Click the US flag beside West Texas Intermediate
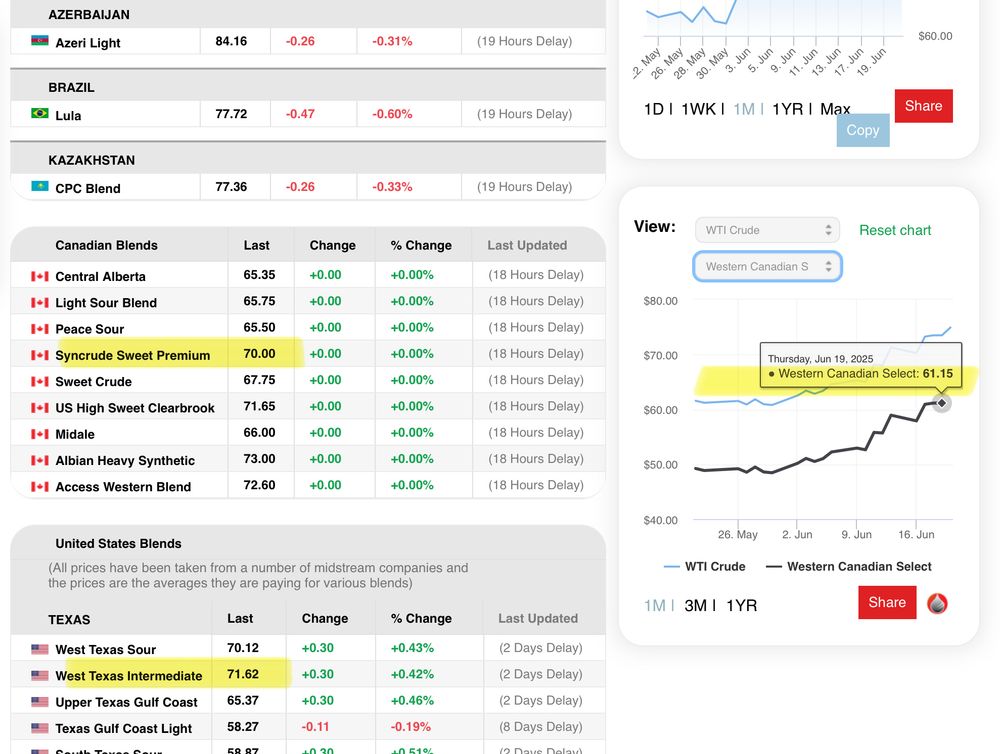1000x754 pixels. (x=40, y=676)
